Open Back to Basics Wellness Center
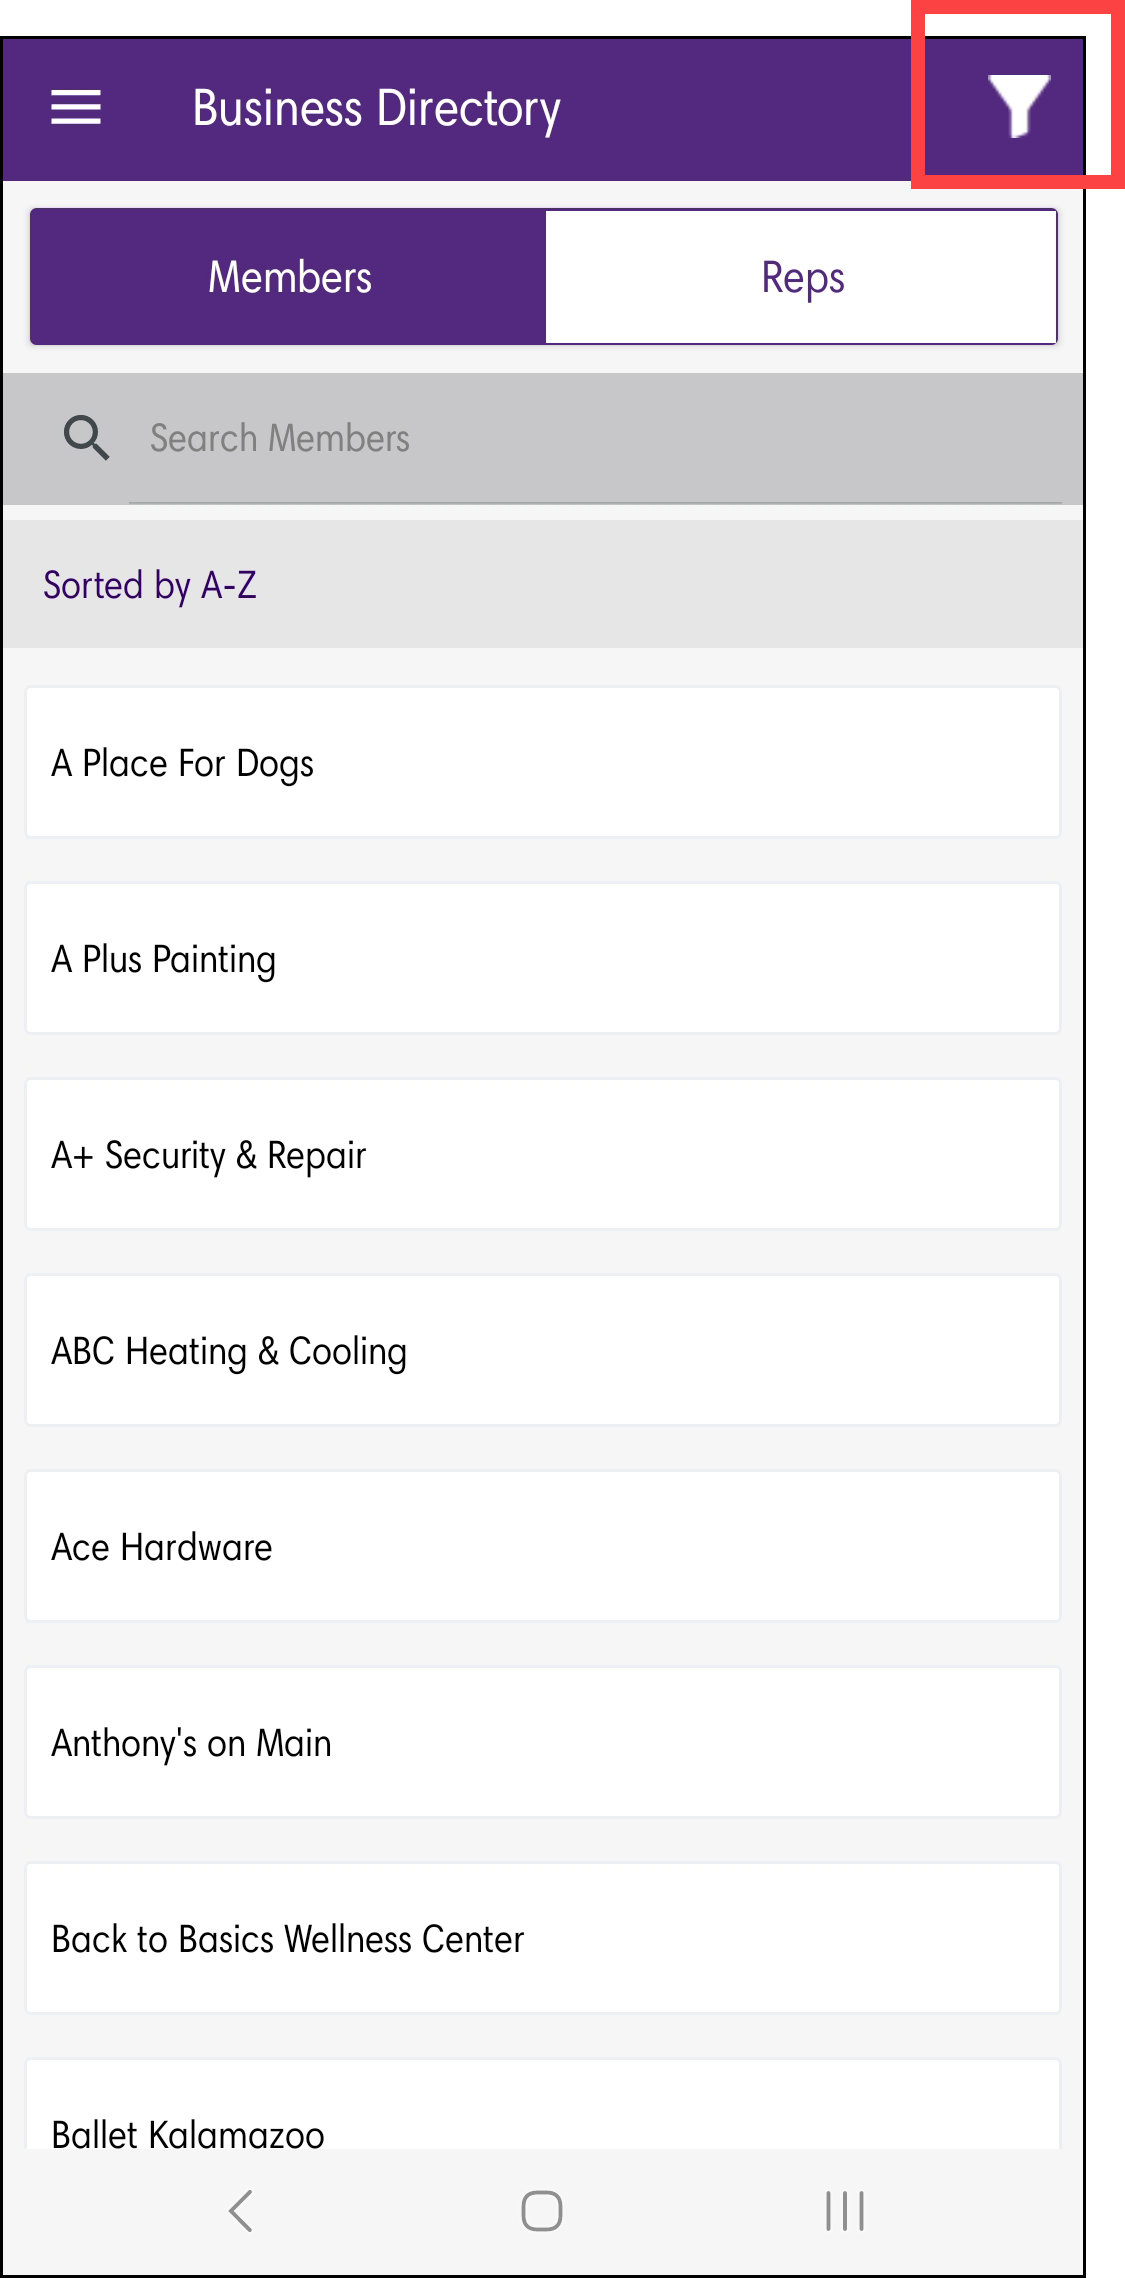This screenshot has height=2278, width=1125. [x=543, y=1939]
